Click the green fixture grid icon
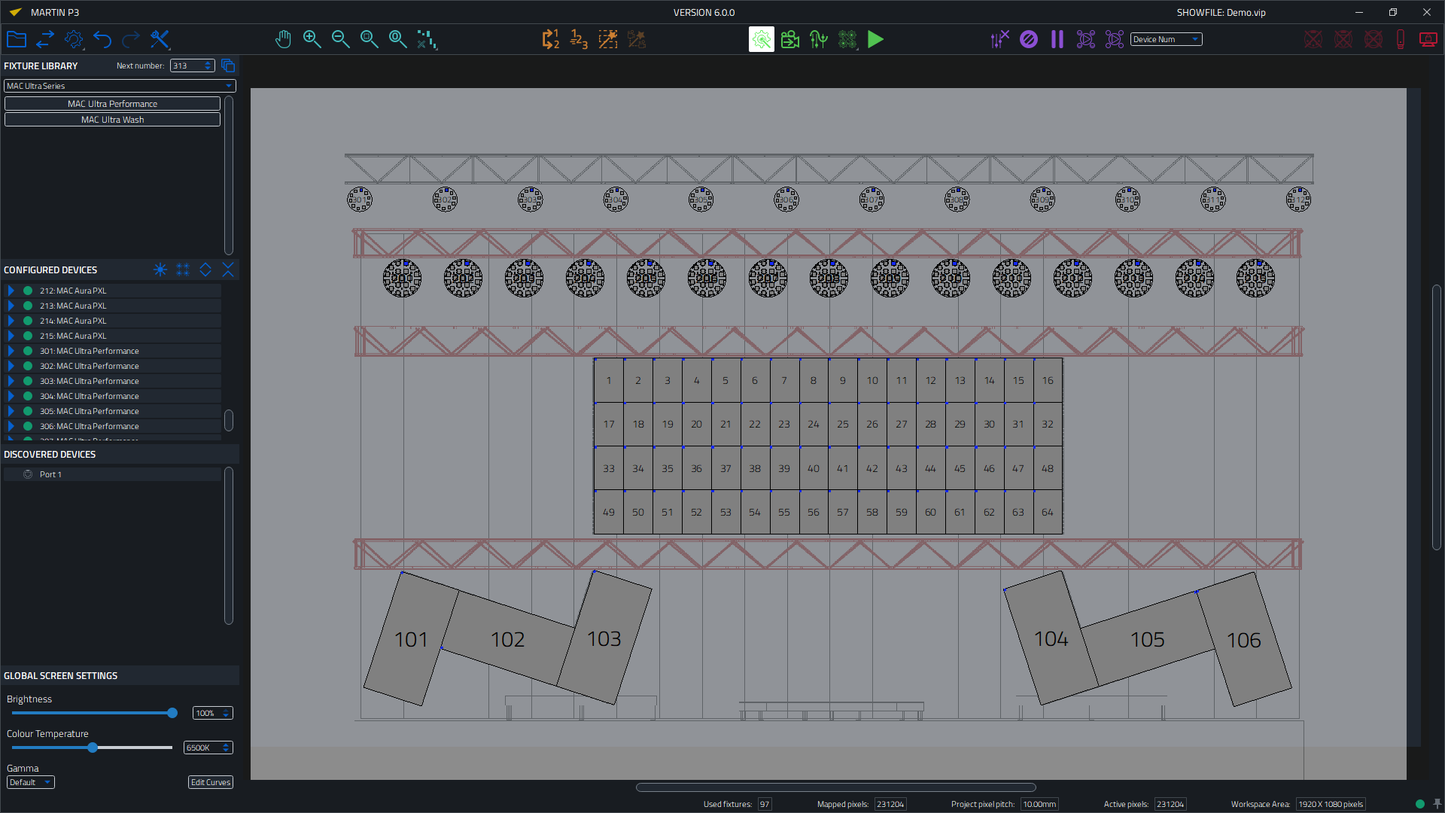This screenshot has height=813, width=1445. point(847,39)
